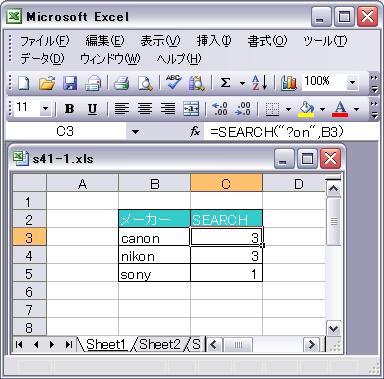384x379 pixels.
Task: Select cell containing nikon
Action: pos(154,255)
